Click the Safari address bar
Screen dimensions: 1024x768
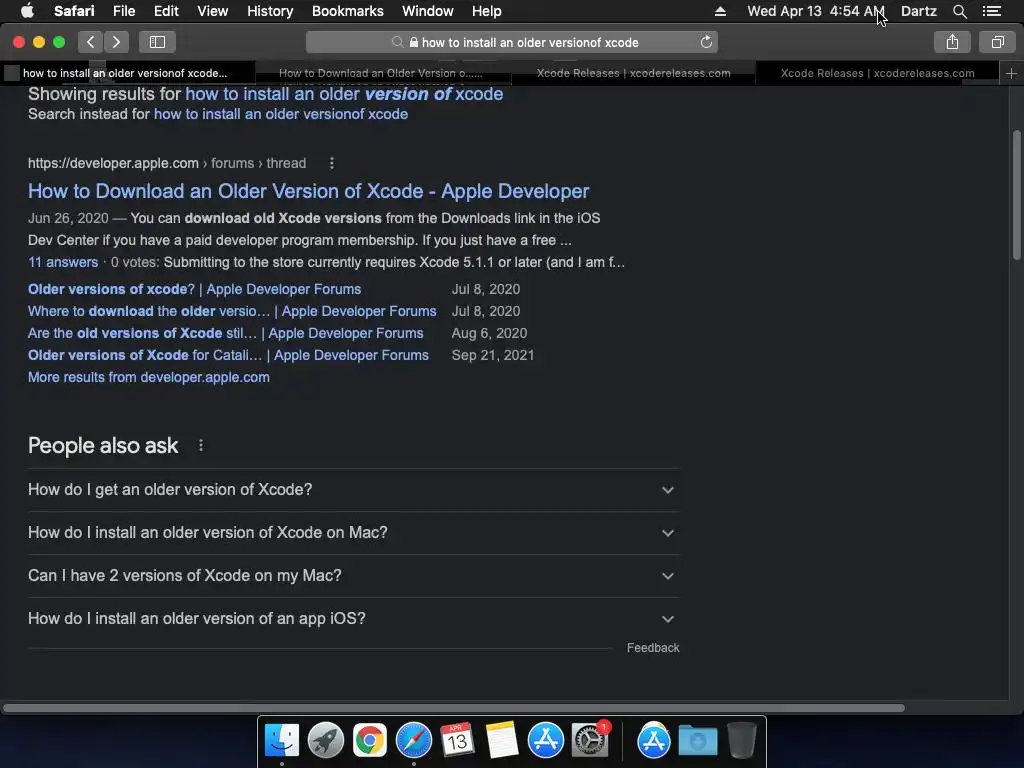(512, 42)
